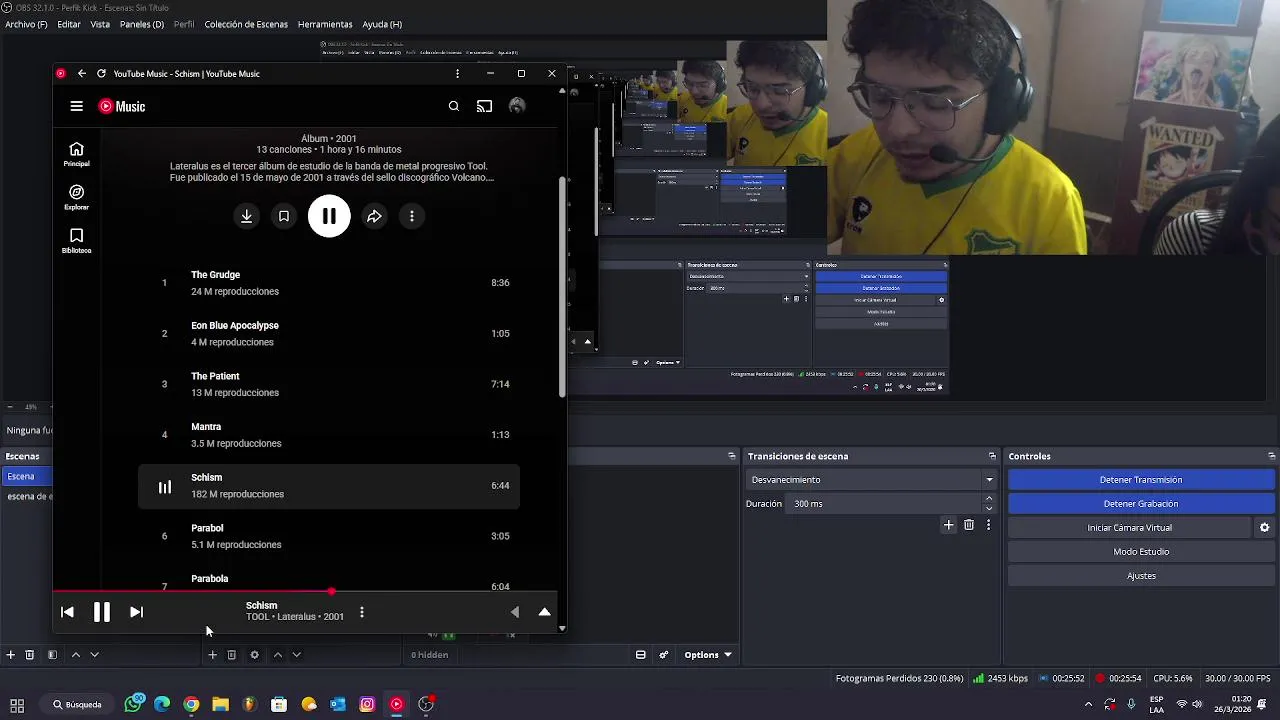
Task: Open the YouTube Music profile avatar
Action: (517, 106)
